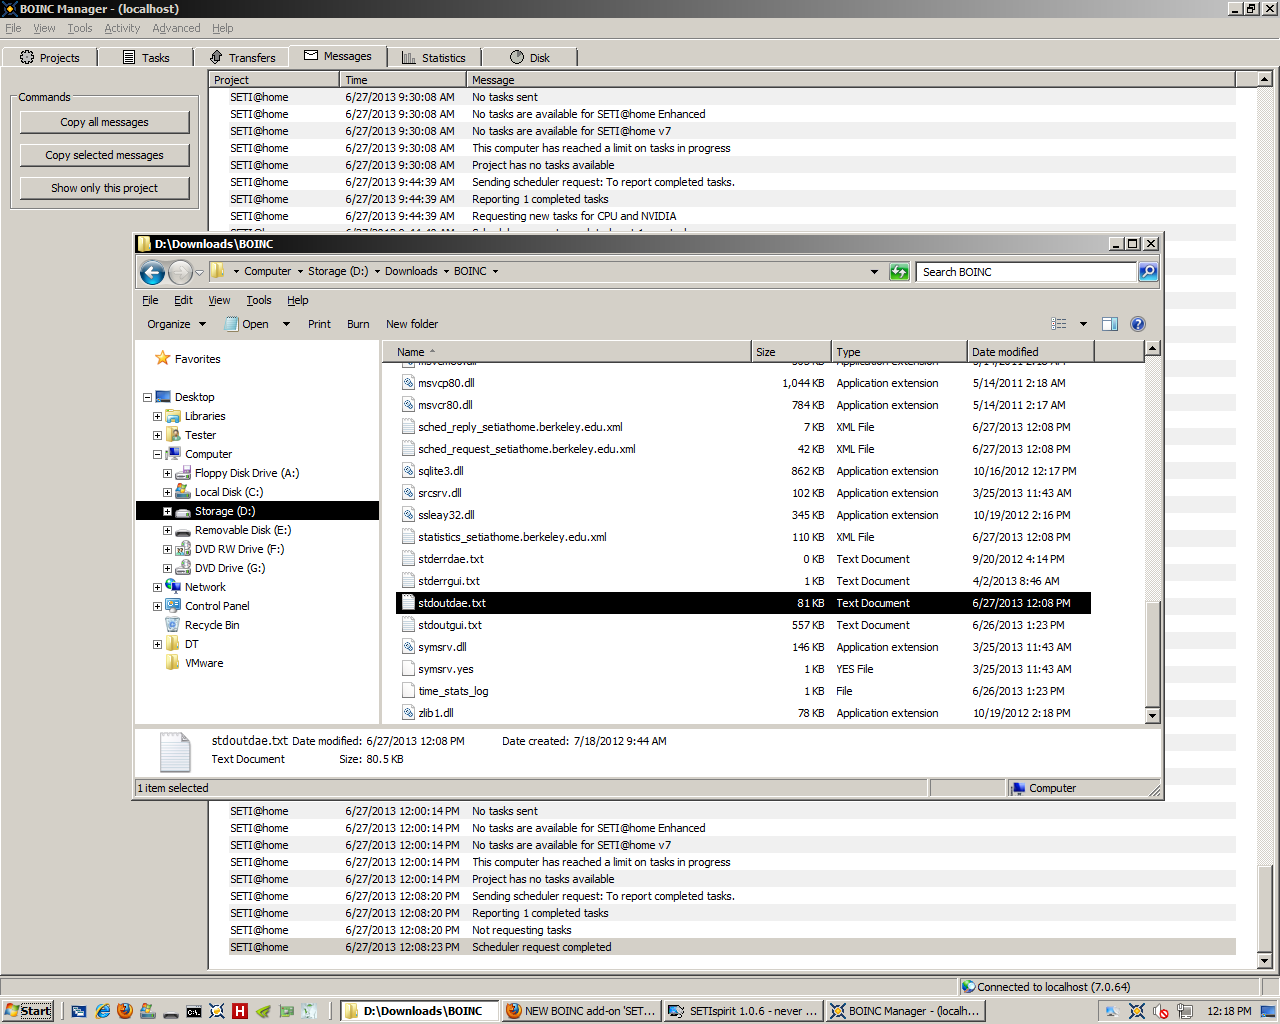This screenshot has width=1280, height=1024.
Task: Expand the Control Panel tree node
Action: point(157,606)
